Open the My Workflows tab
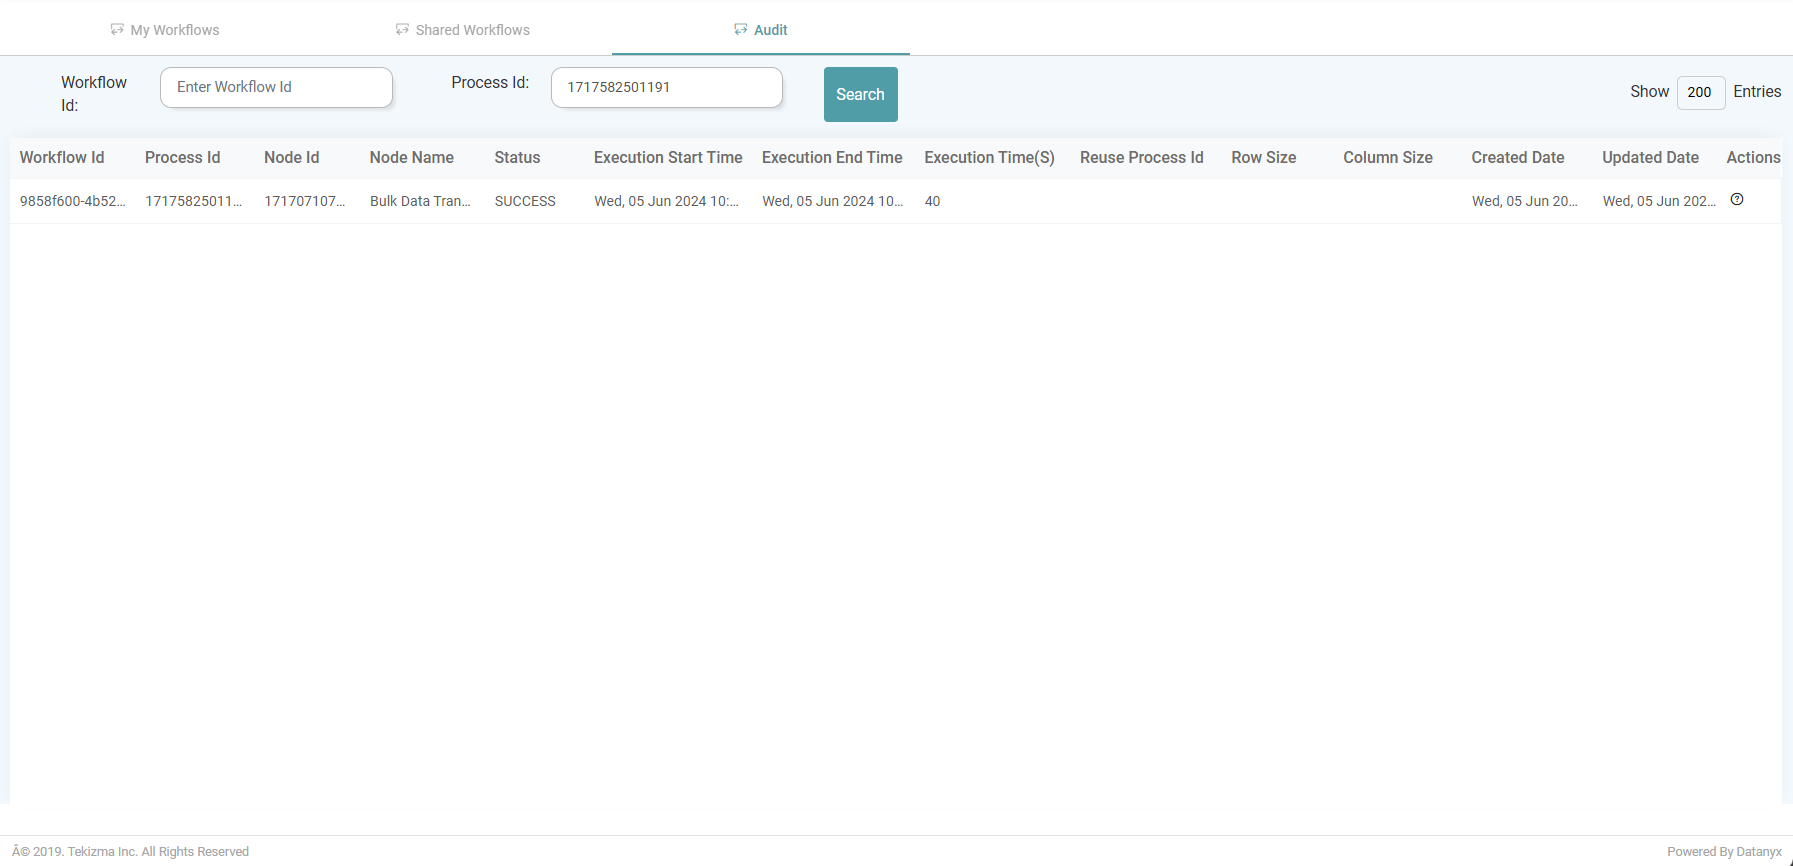1793x866 pixels. [x=165, y=30]
